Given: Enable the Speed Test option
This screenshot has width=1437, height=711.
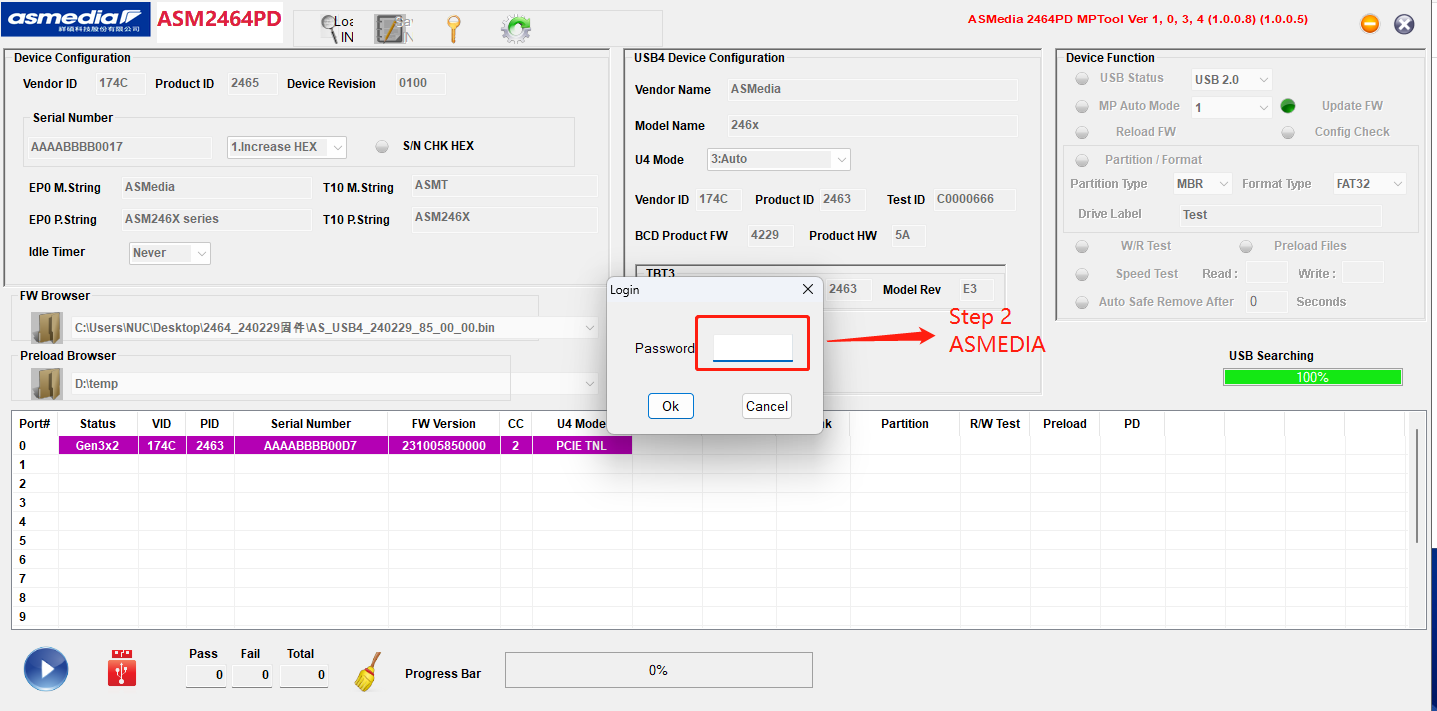Looking at the screenshot, I should coord(1082,274).
